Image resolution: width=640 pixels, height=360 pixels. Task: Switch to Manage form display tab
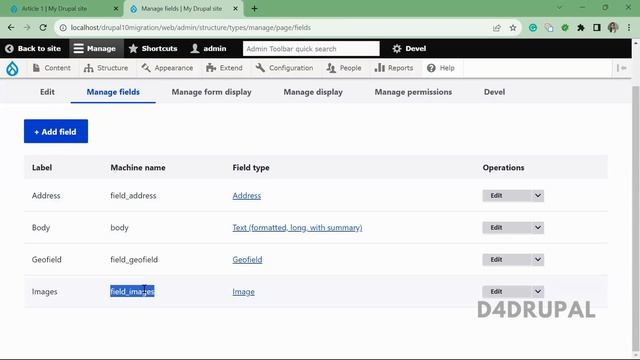pos(211,92)
